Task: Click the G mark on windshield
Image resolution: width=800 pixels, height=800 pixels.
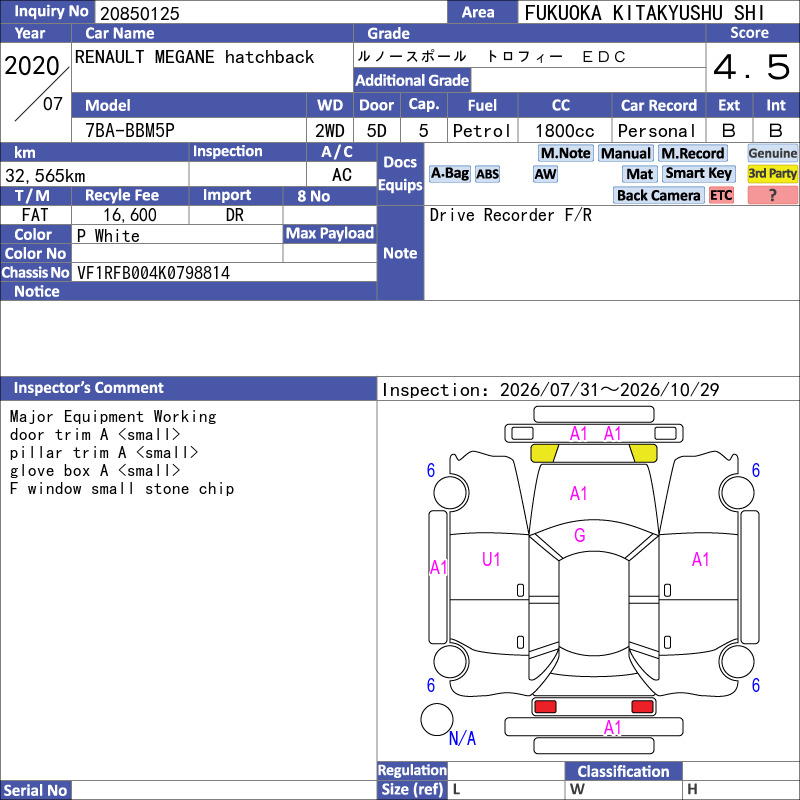Action: pos(580,535)
